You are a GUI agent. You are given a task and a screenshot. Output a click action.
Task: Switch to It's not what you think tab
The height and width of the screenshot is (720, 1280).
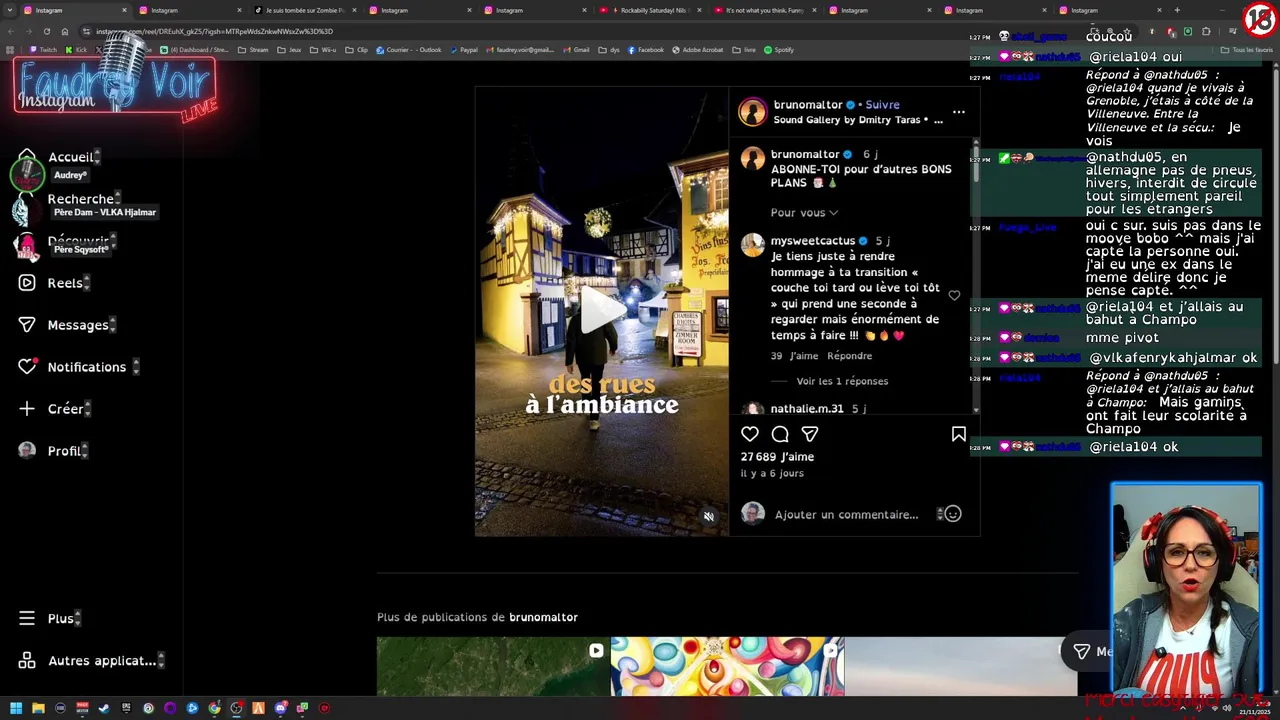point(765,10)
